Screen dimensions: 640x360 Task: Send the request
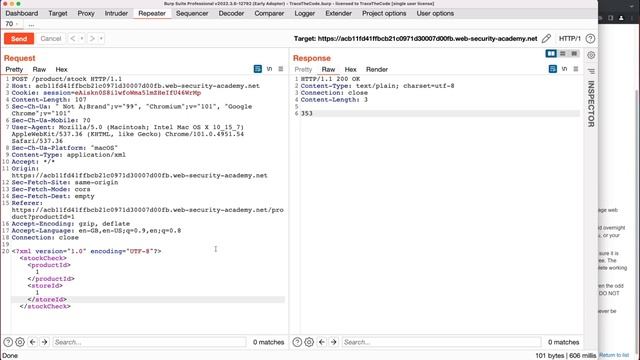19,38
